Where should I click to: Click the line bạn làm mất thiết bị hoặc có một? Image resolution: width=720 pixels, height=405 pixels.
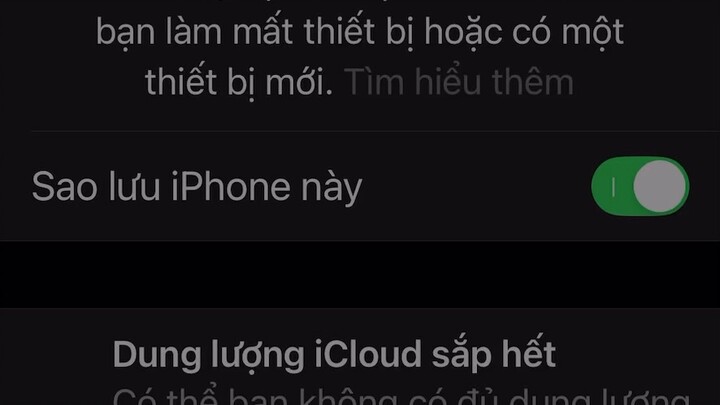tap(360, 32)
